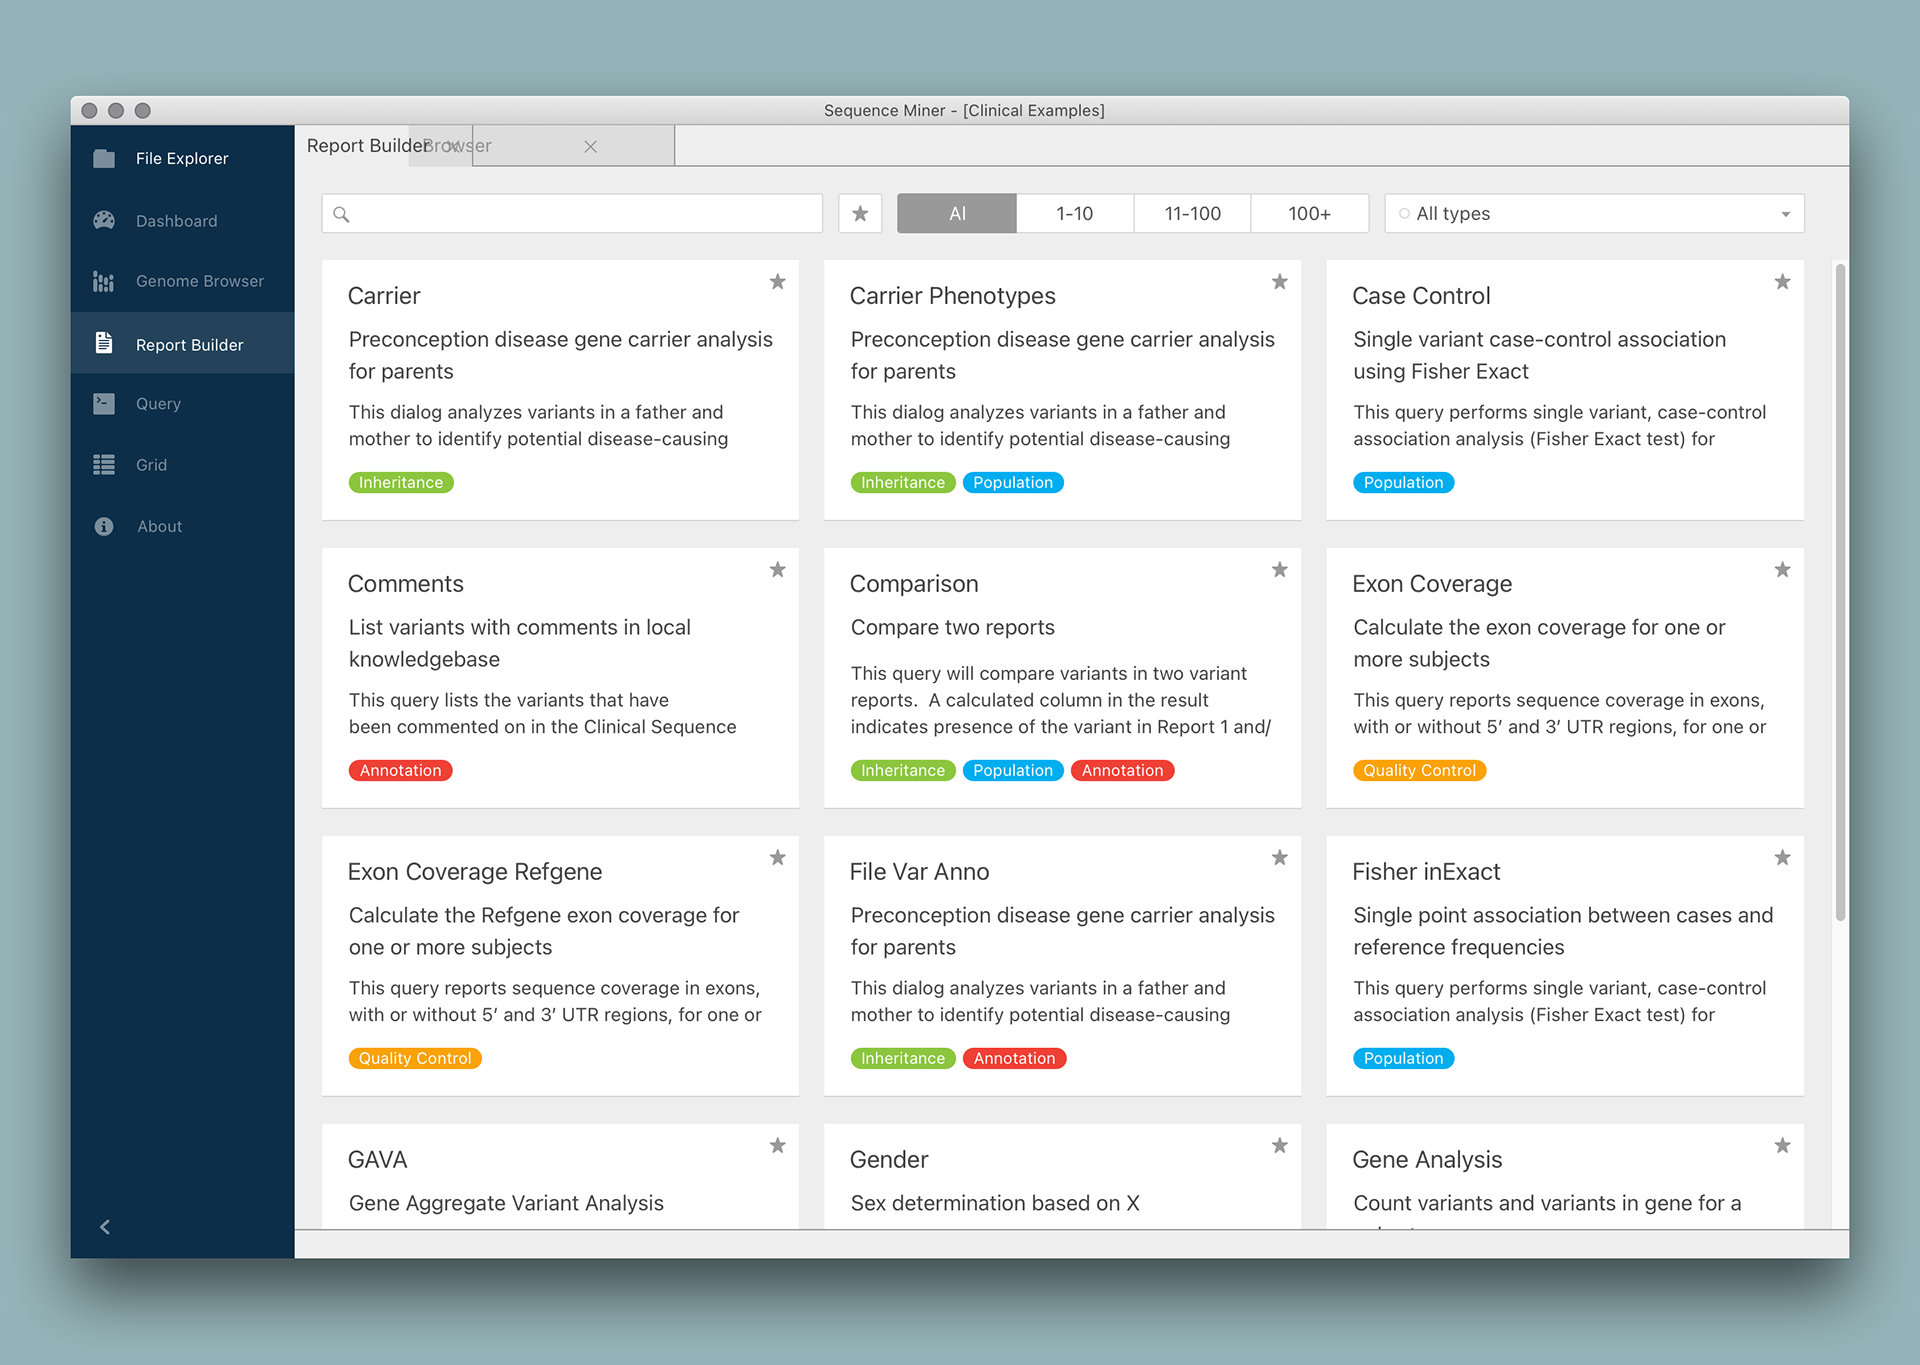Click Population tag on Comparison card

pyautogui.click(x=1013, y=770)
